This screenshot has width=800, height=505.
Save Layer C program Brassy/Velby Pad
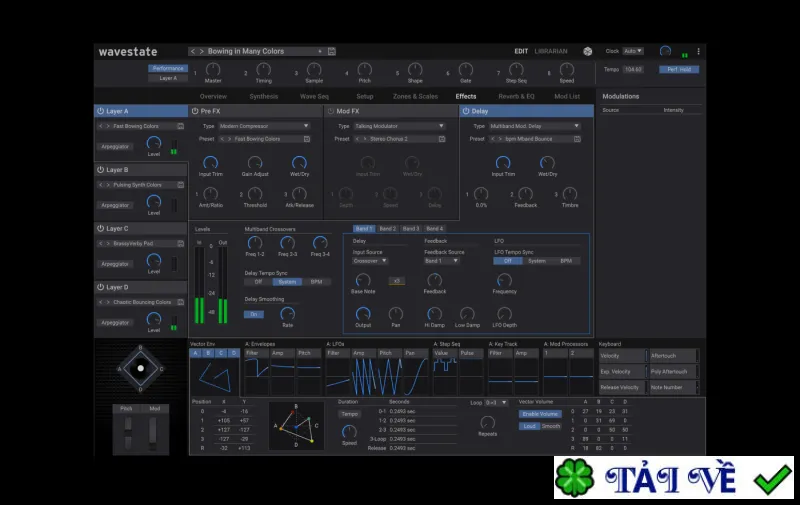[181, 243]
